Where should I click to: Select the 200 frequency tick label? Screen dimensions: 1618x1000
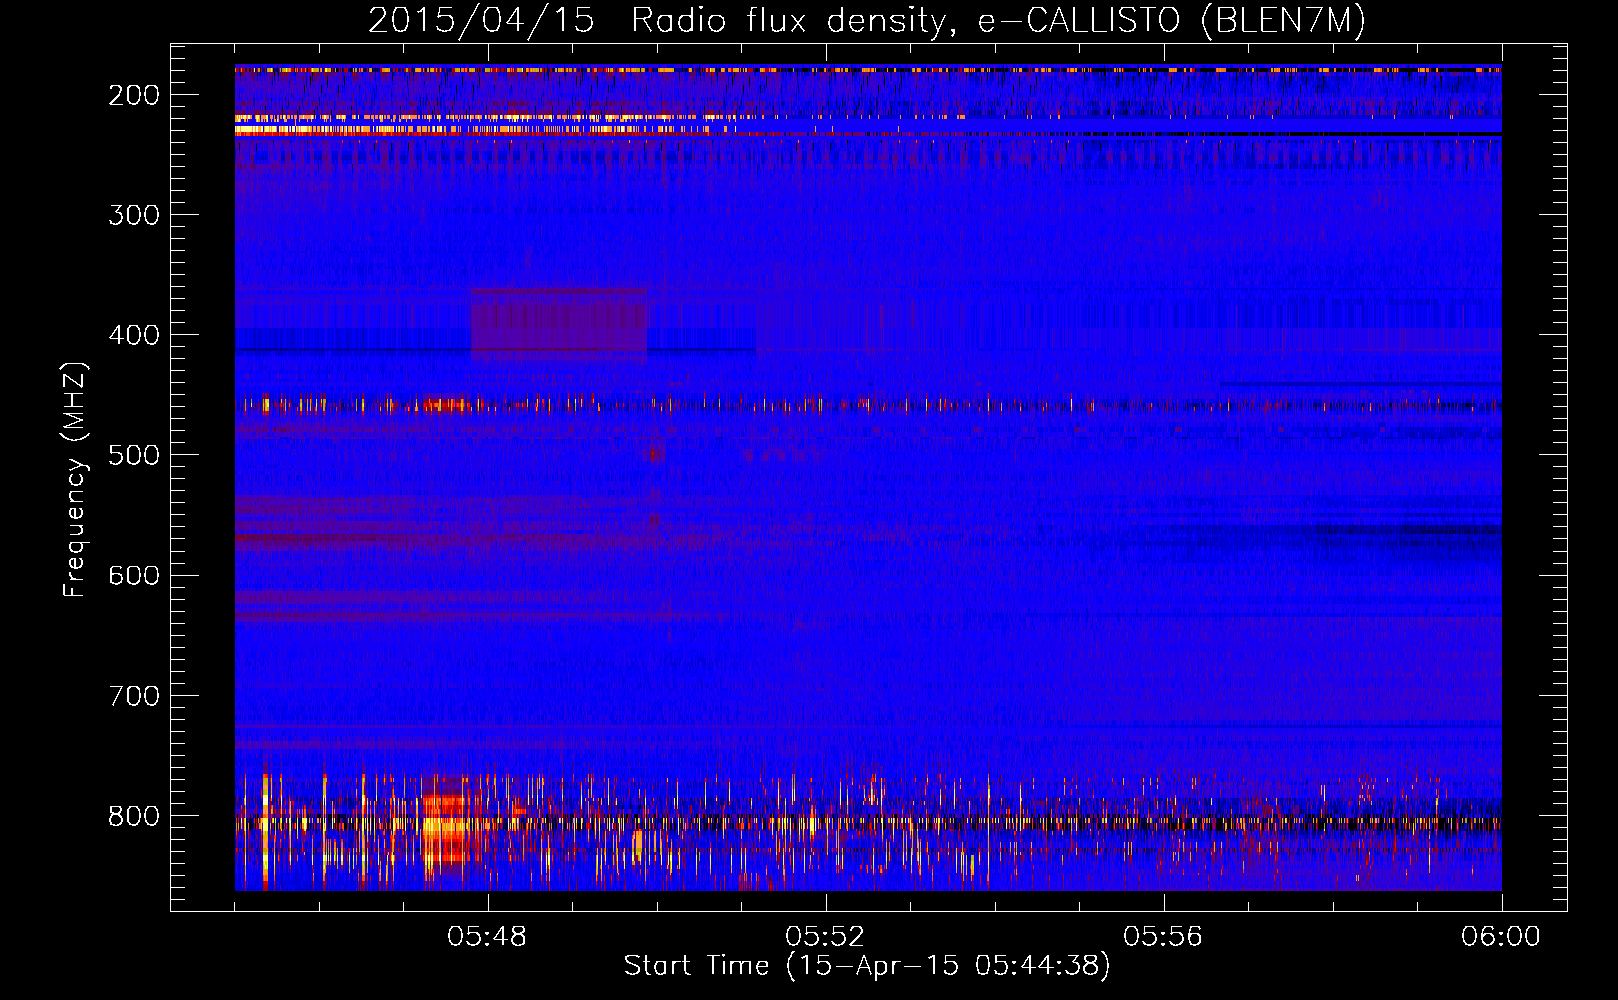tap(134, 95)
